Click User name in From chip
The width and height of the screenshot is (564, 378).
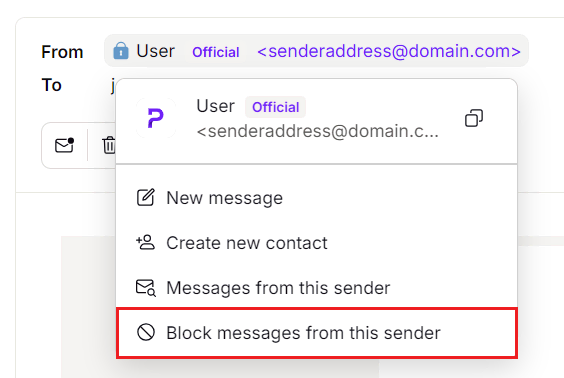[155, 51]
